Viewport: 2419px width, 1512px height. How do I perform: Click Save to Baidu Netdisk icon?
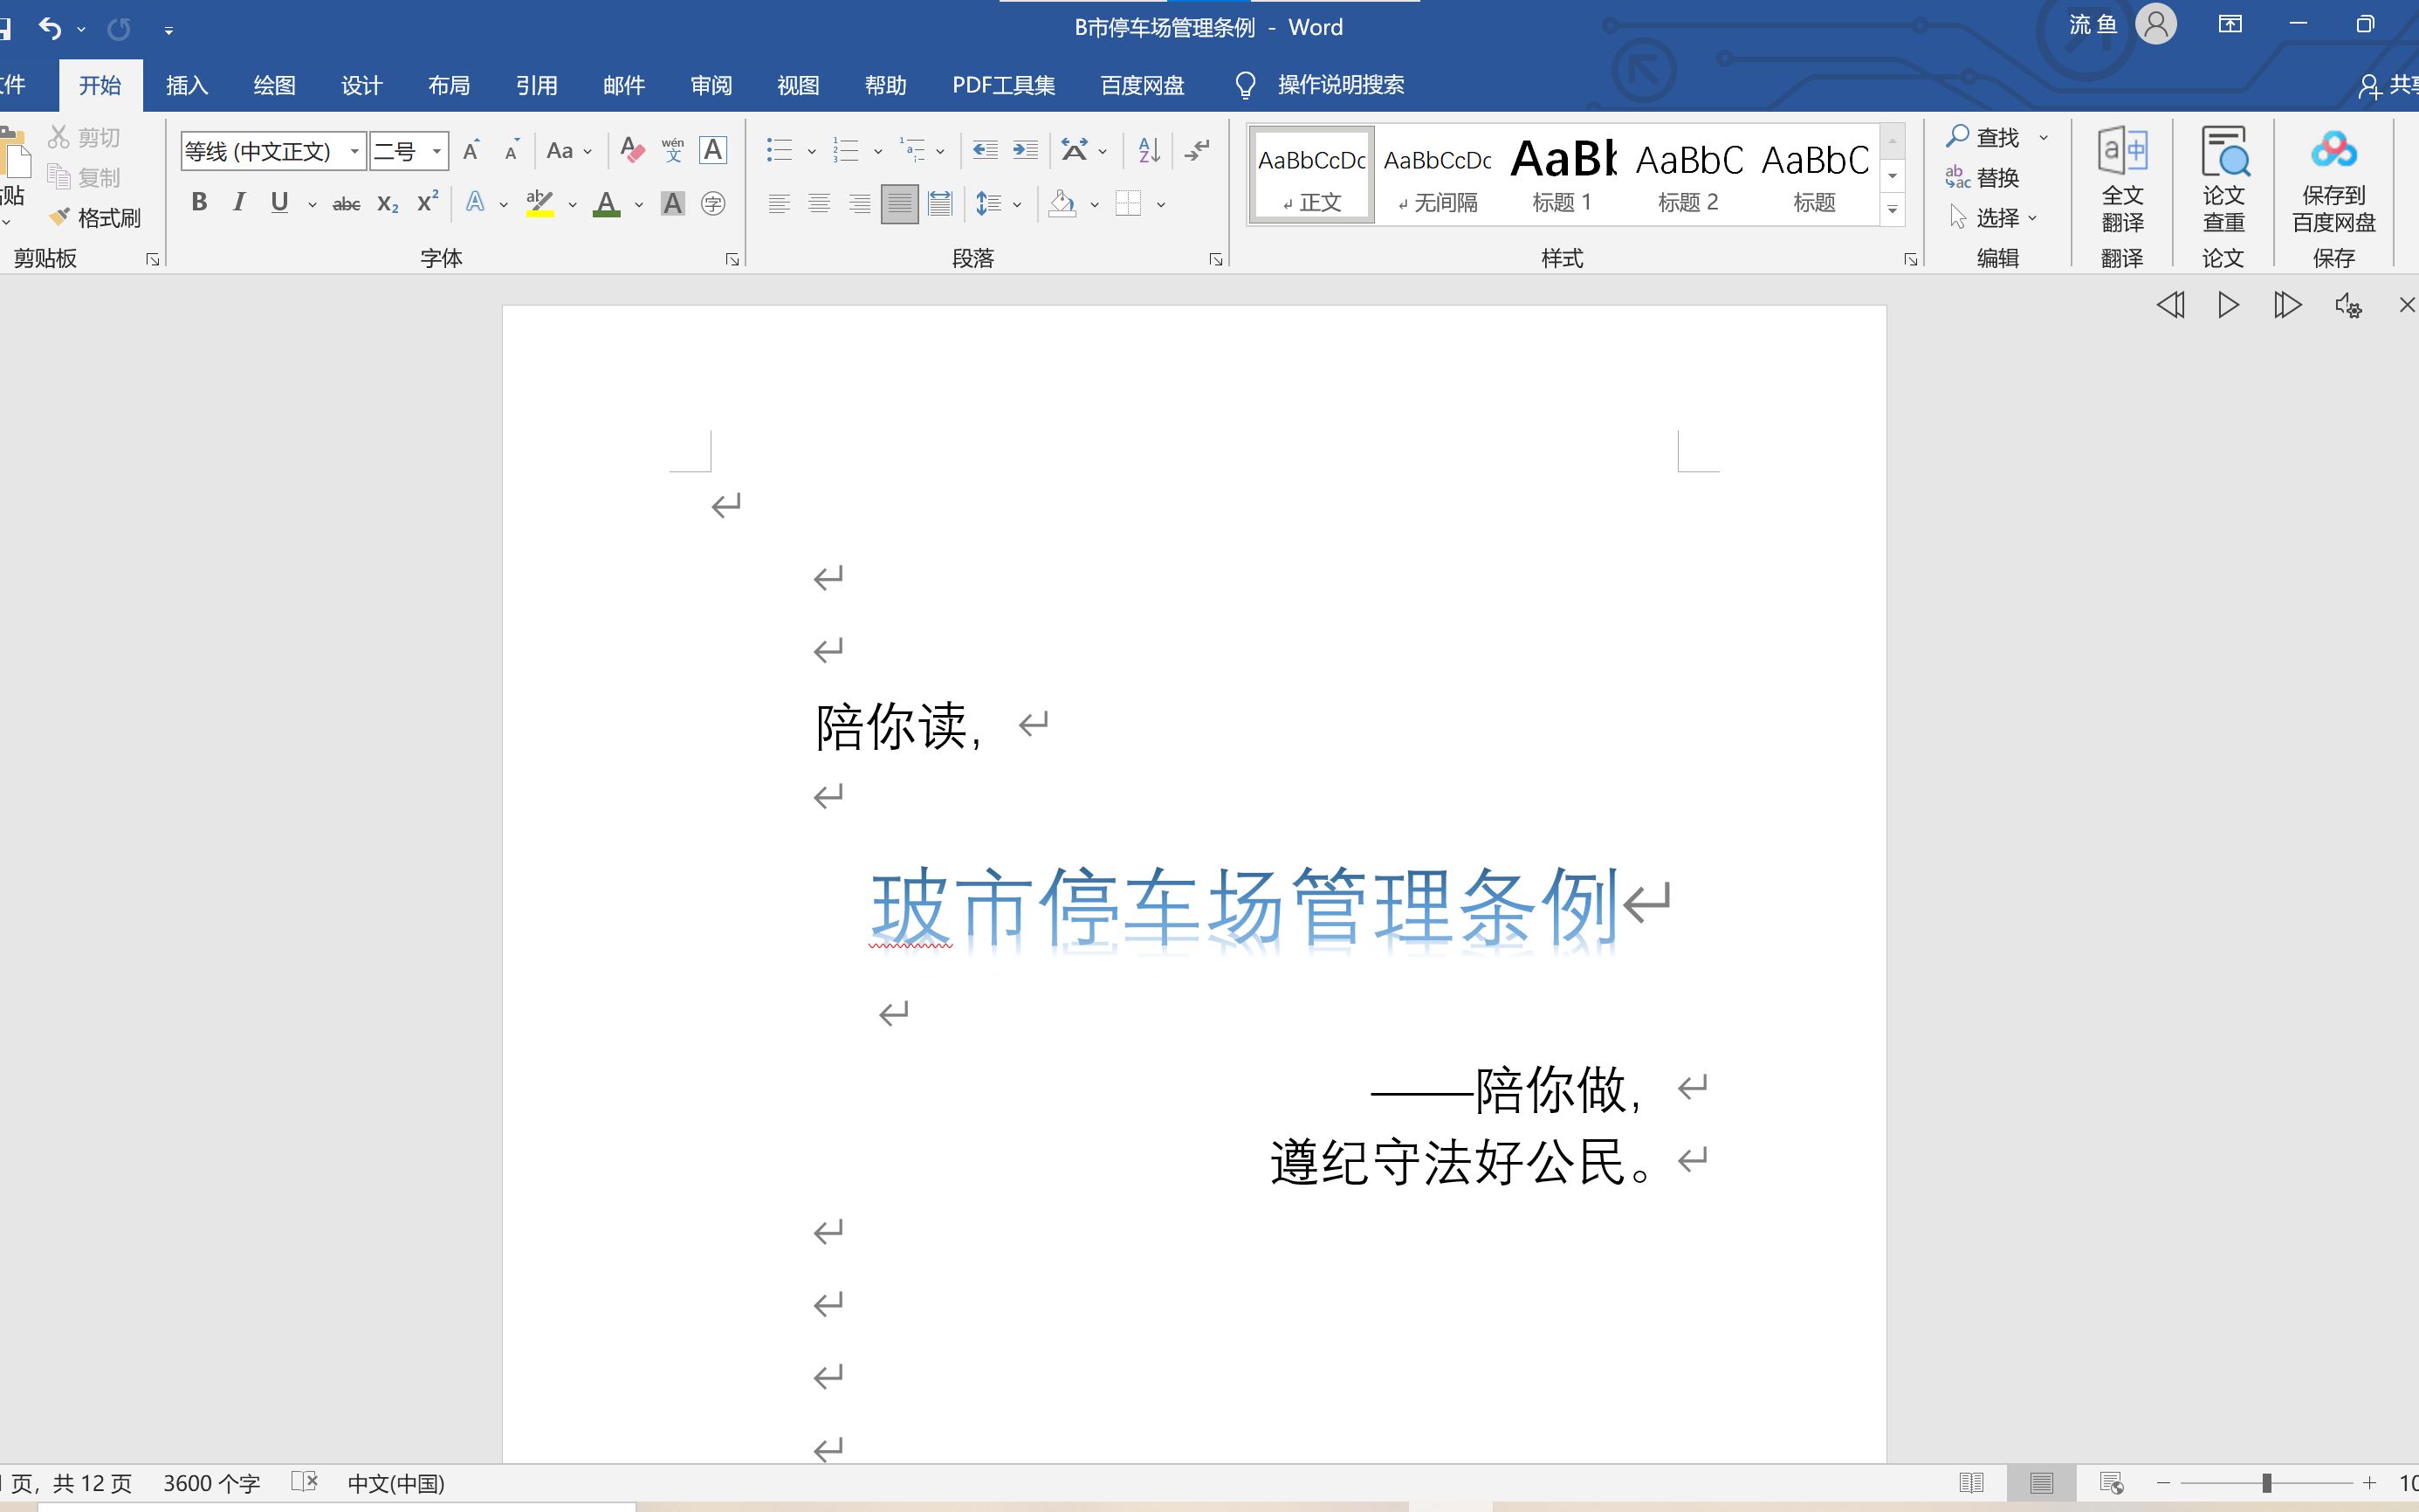pos(2334,180)
